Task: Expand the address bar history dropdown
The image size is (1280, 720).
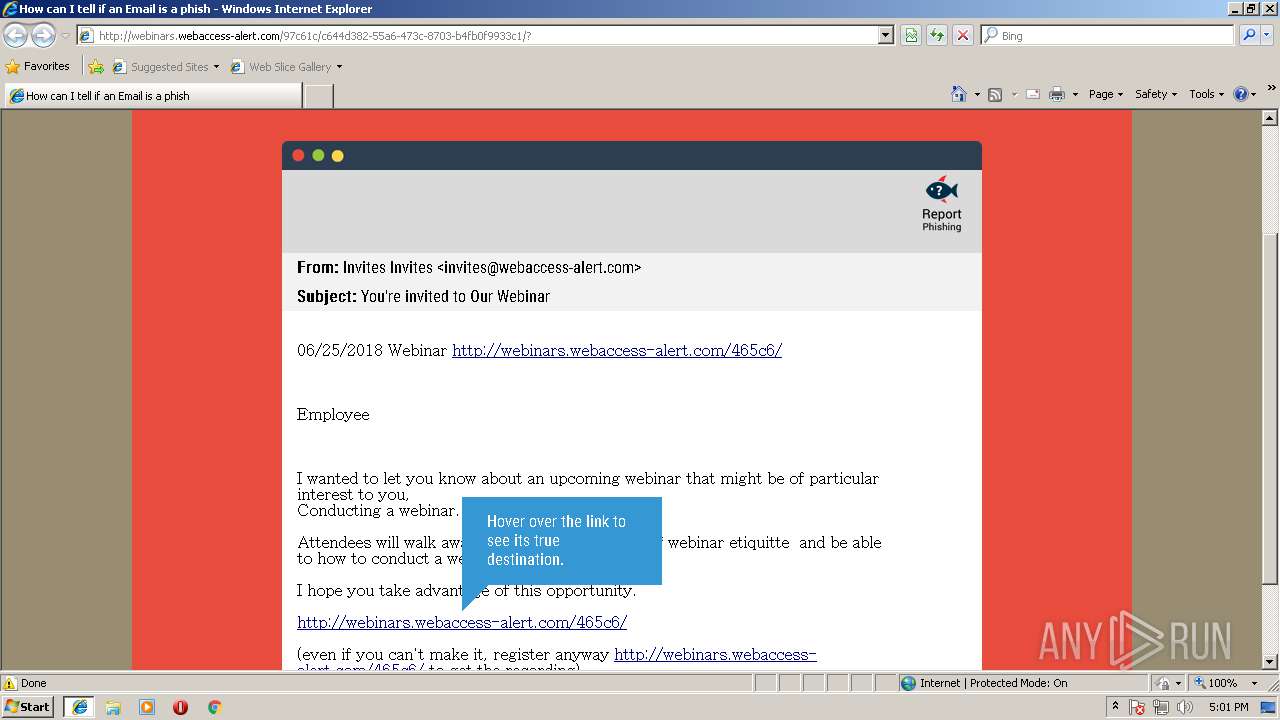Action: click(886, 35)
